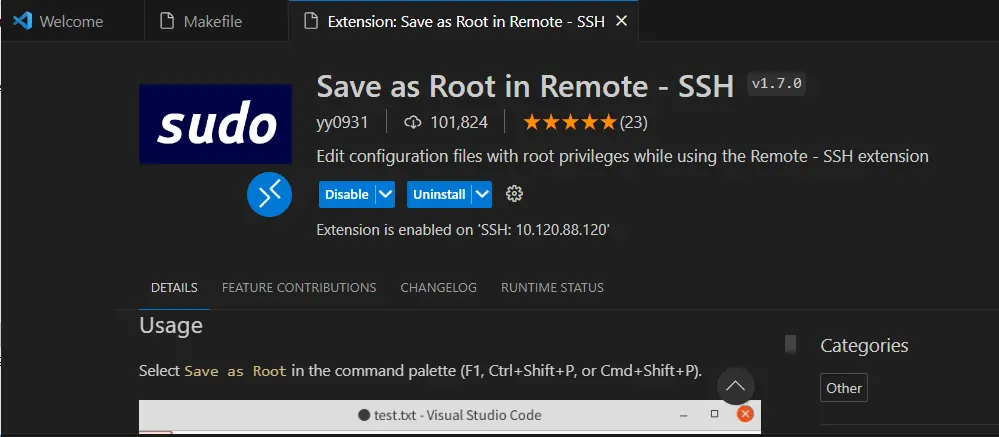Open the Makefile editor tab

tap(217, 21)
